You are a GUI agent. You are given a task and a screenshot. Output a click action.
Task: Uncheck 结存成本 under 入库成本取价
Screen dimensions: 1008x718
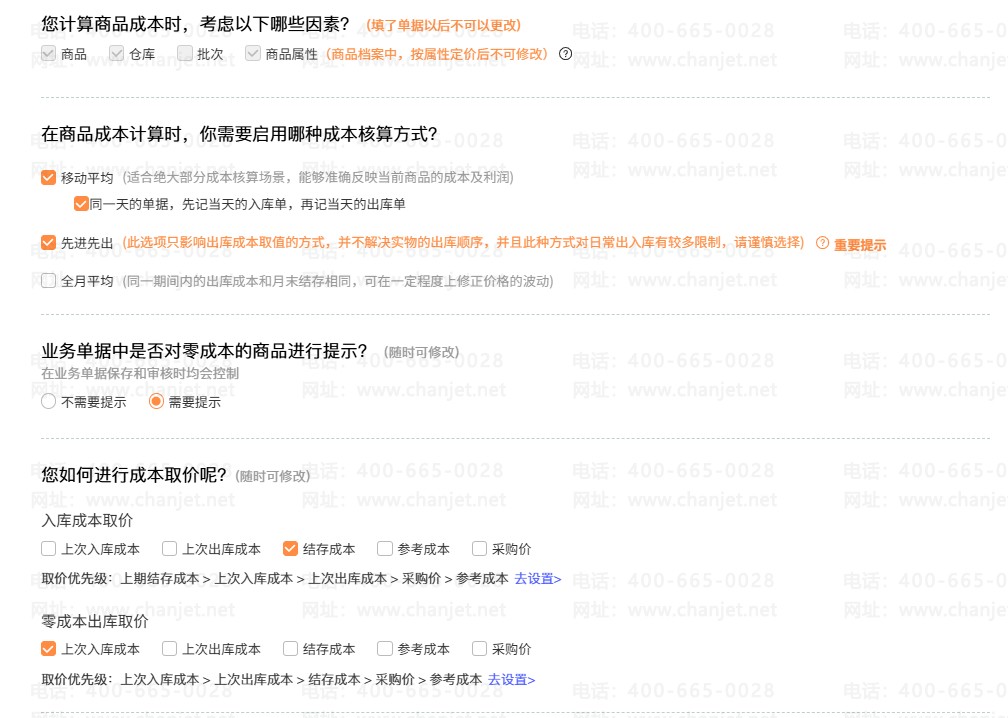point(290,548)
